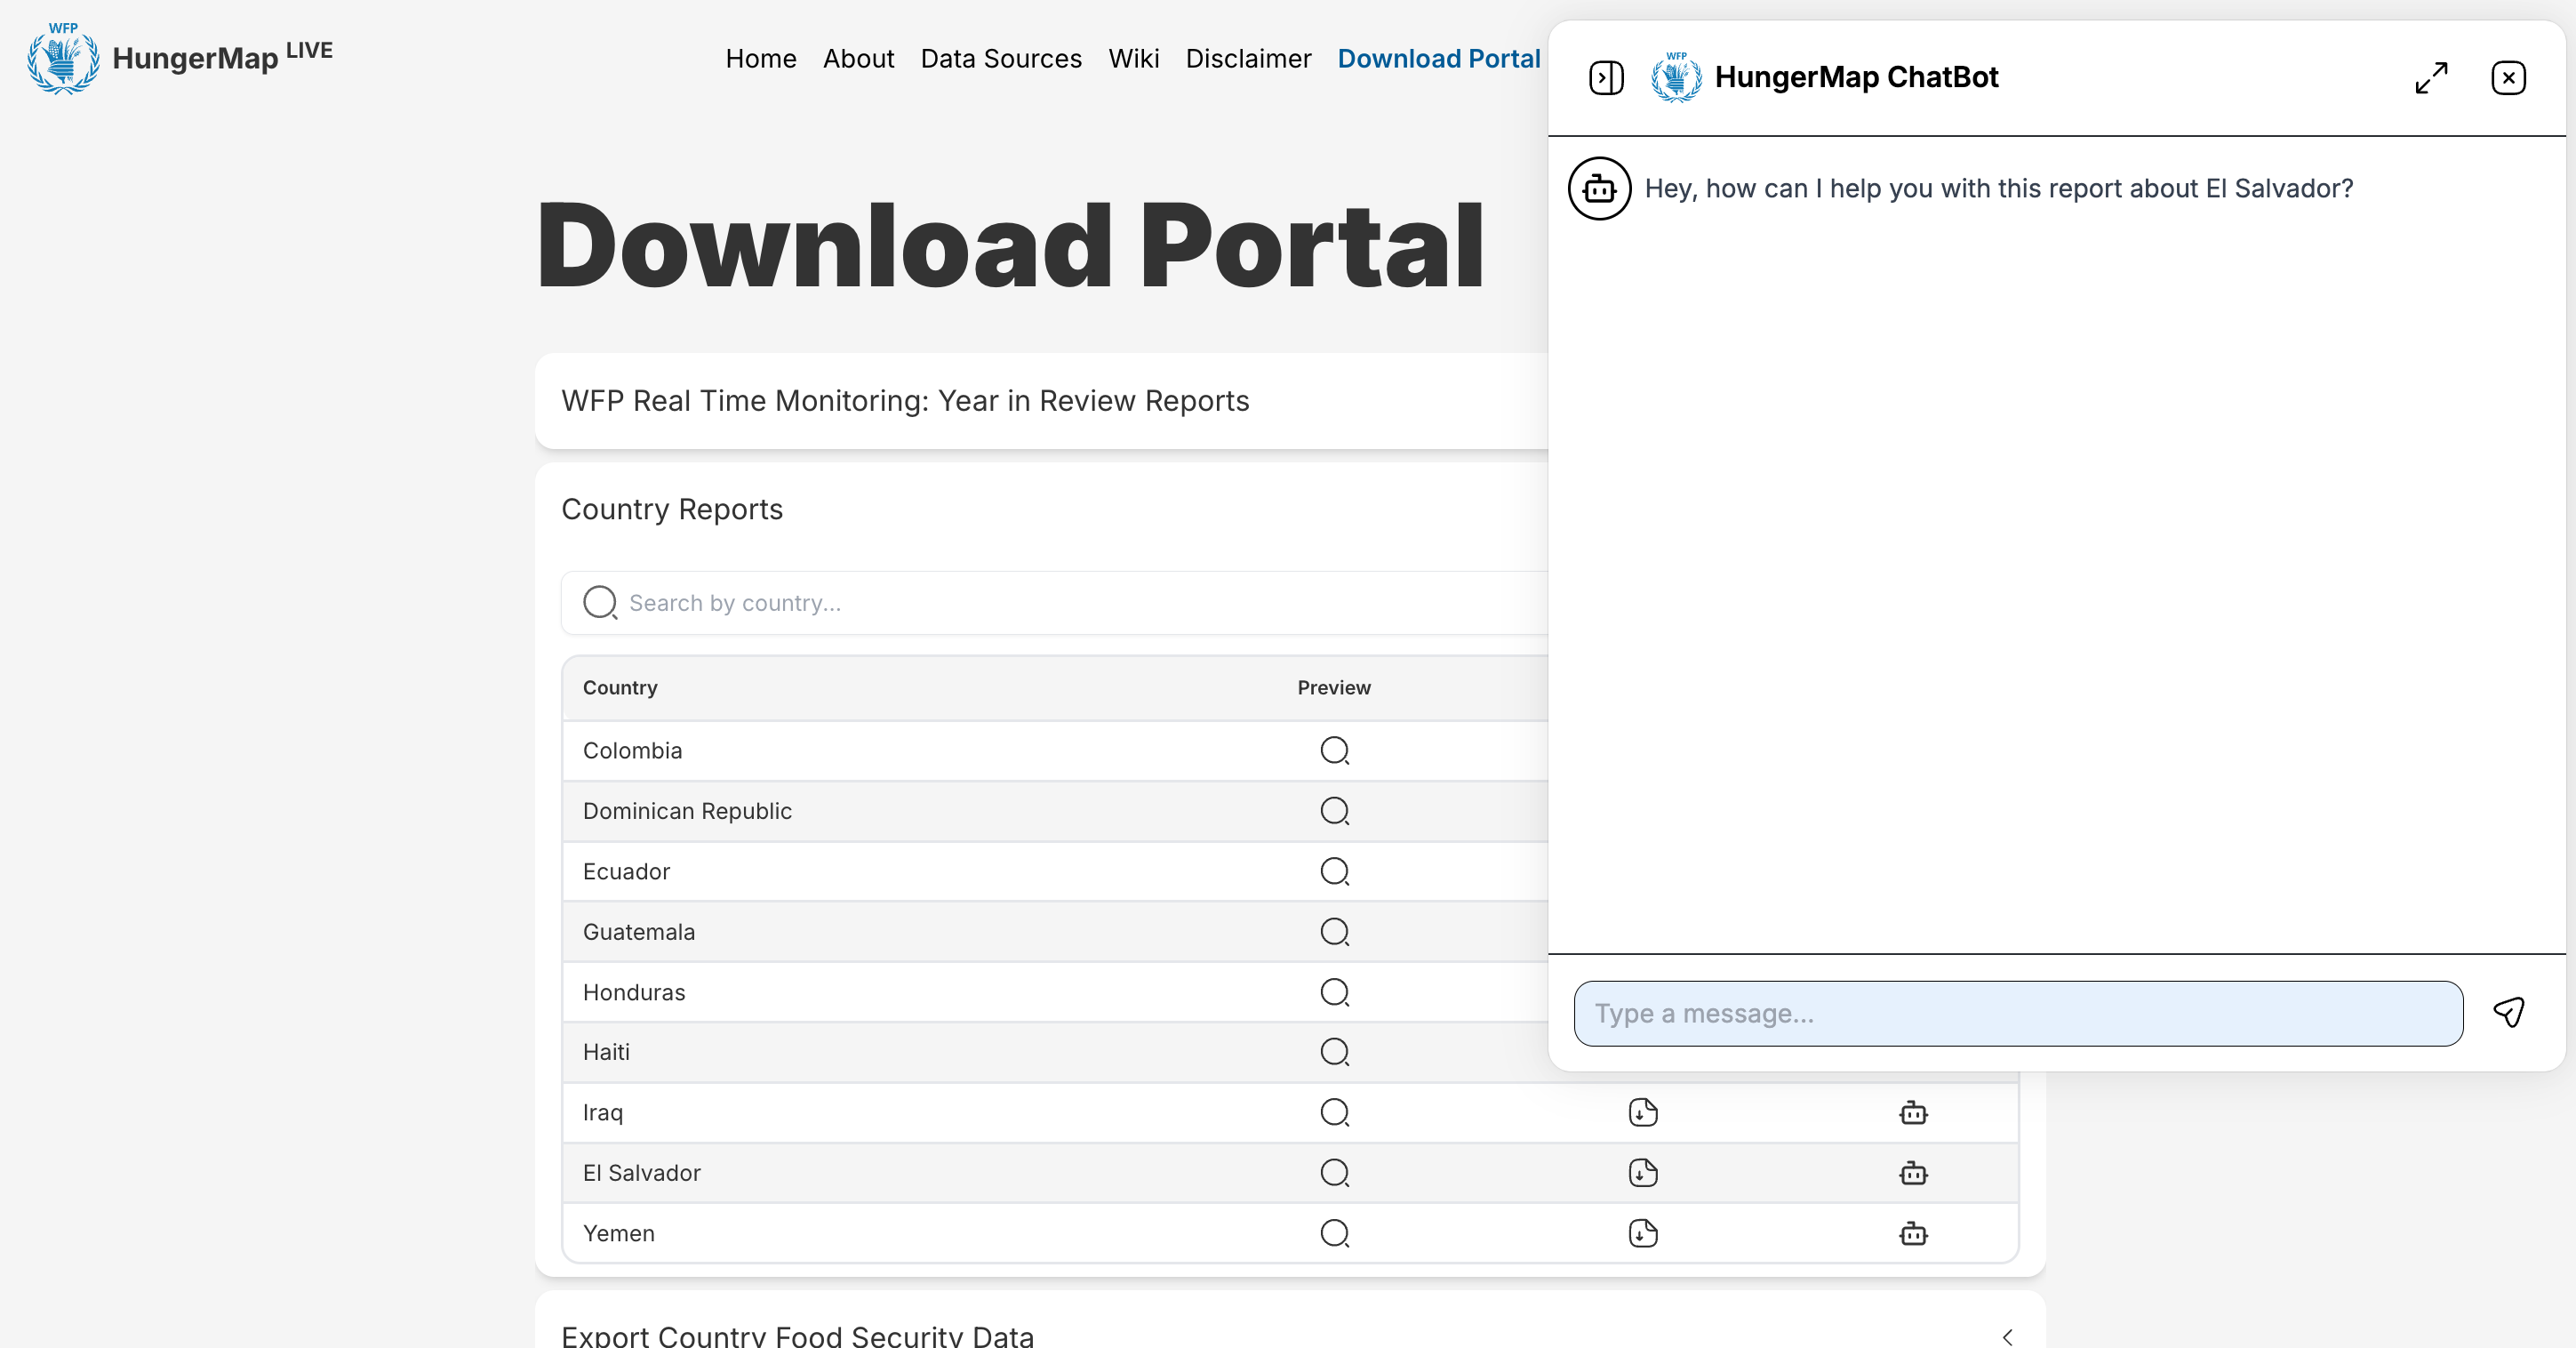
Task: Preview the Dominican Republic report
Action: pos(1334,811)
